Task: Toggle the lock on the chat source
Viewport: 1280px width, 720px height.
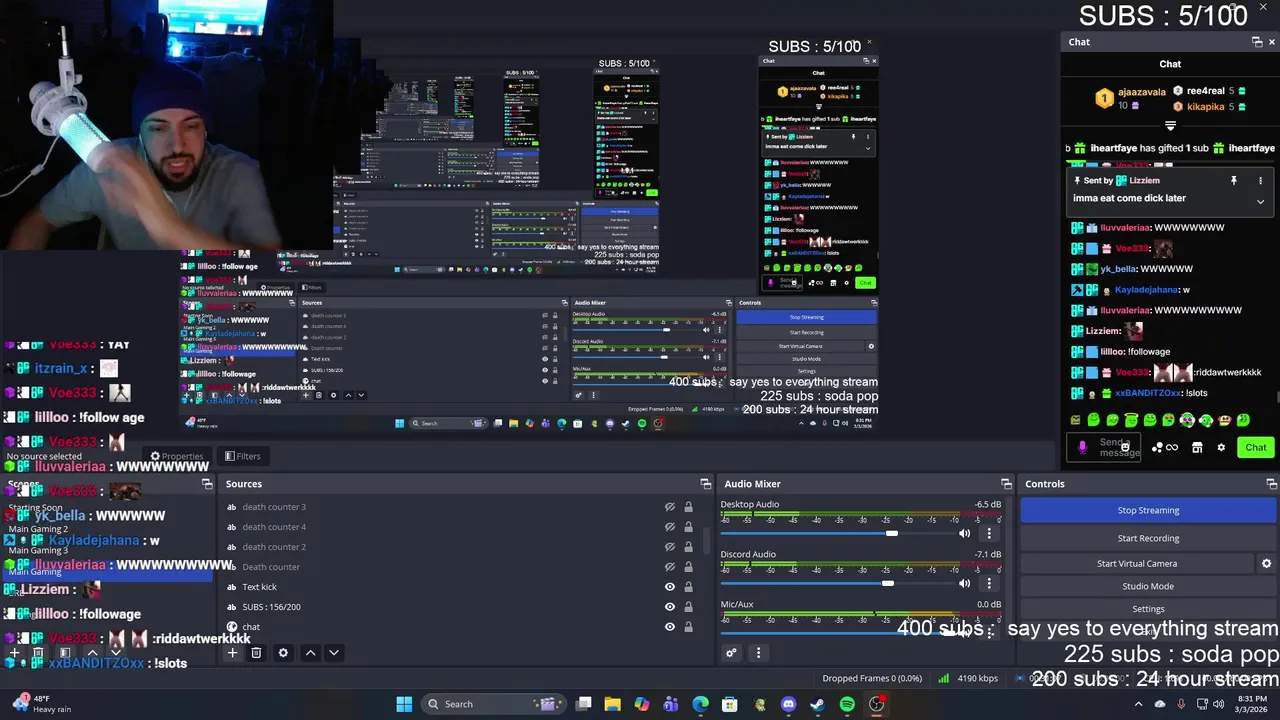Action: (x=688, y=627)
